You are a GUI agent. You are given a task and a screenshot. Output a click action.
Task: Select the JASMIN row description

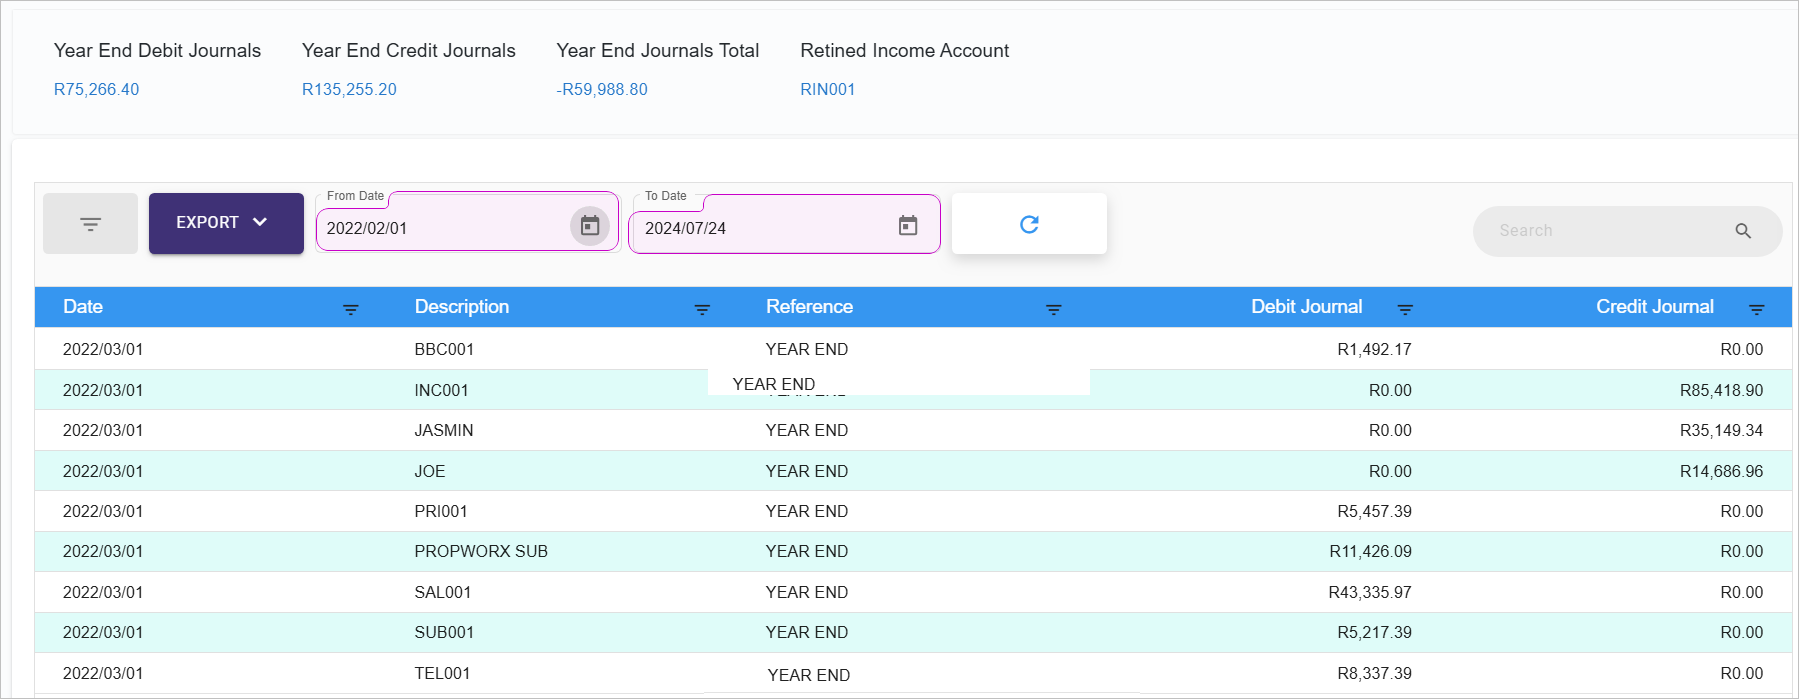click(444, 430)
